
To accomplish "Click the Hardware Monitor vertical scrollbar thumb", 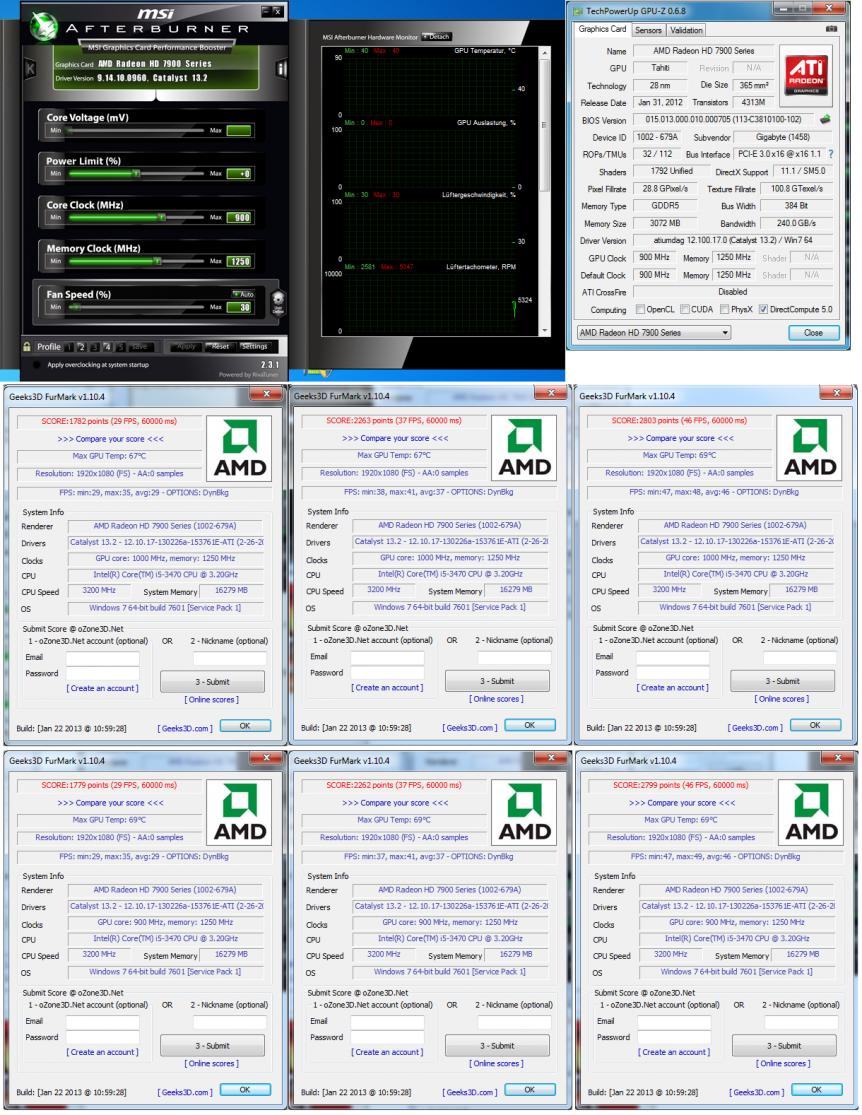I will (545, 124).
